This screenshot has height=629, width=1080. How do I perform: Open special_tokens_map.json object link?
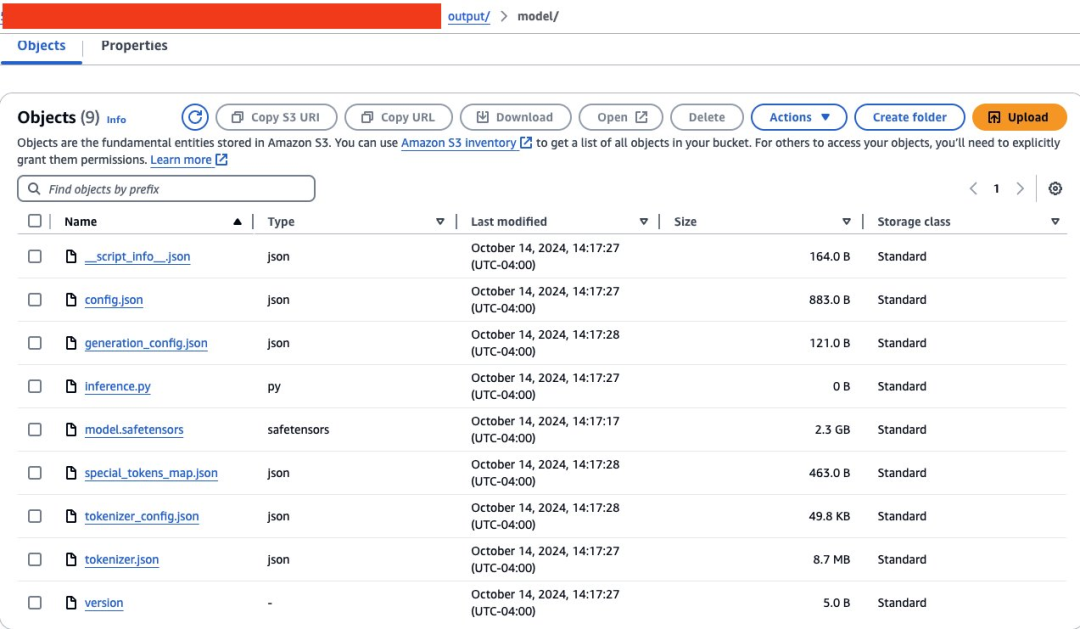pyautogui.click(x=151, y=473)
